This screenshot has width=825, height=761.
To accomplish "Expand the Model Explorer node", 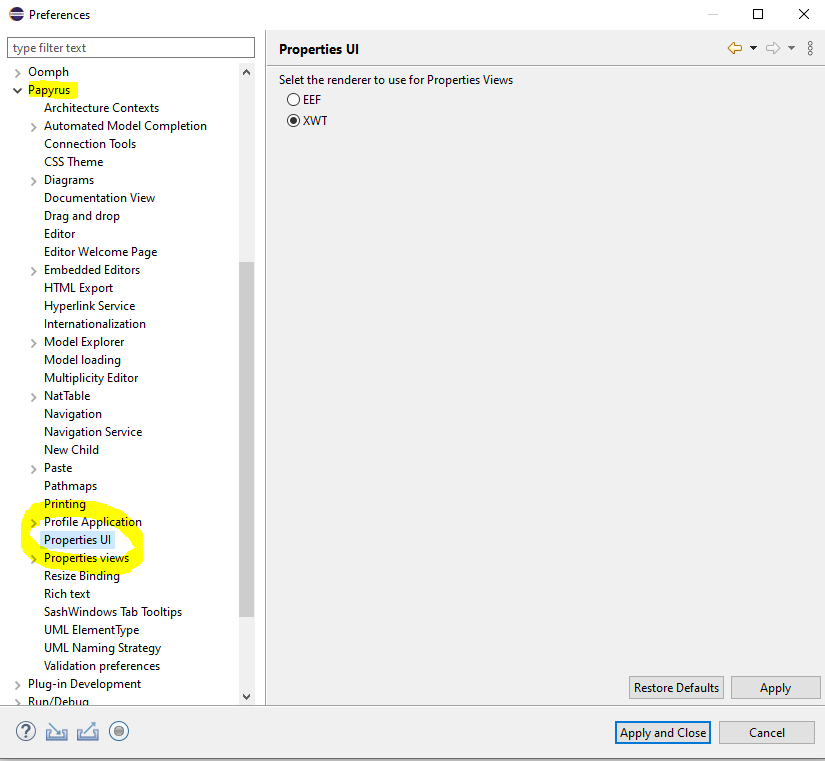I will click(33, 343).
